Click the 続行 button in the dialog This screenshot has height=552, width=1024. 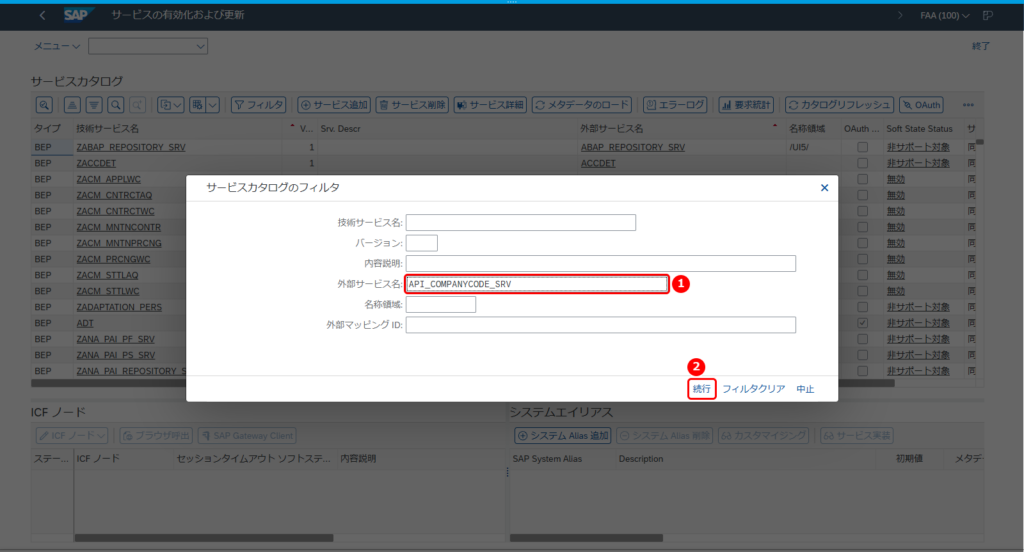click(701, 389)
